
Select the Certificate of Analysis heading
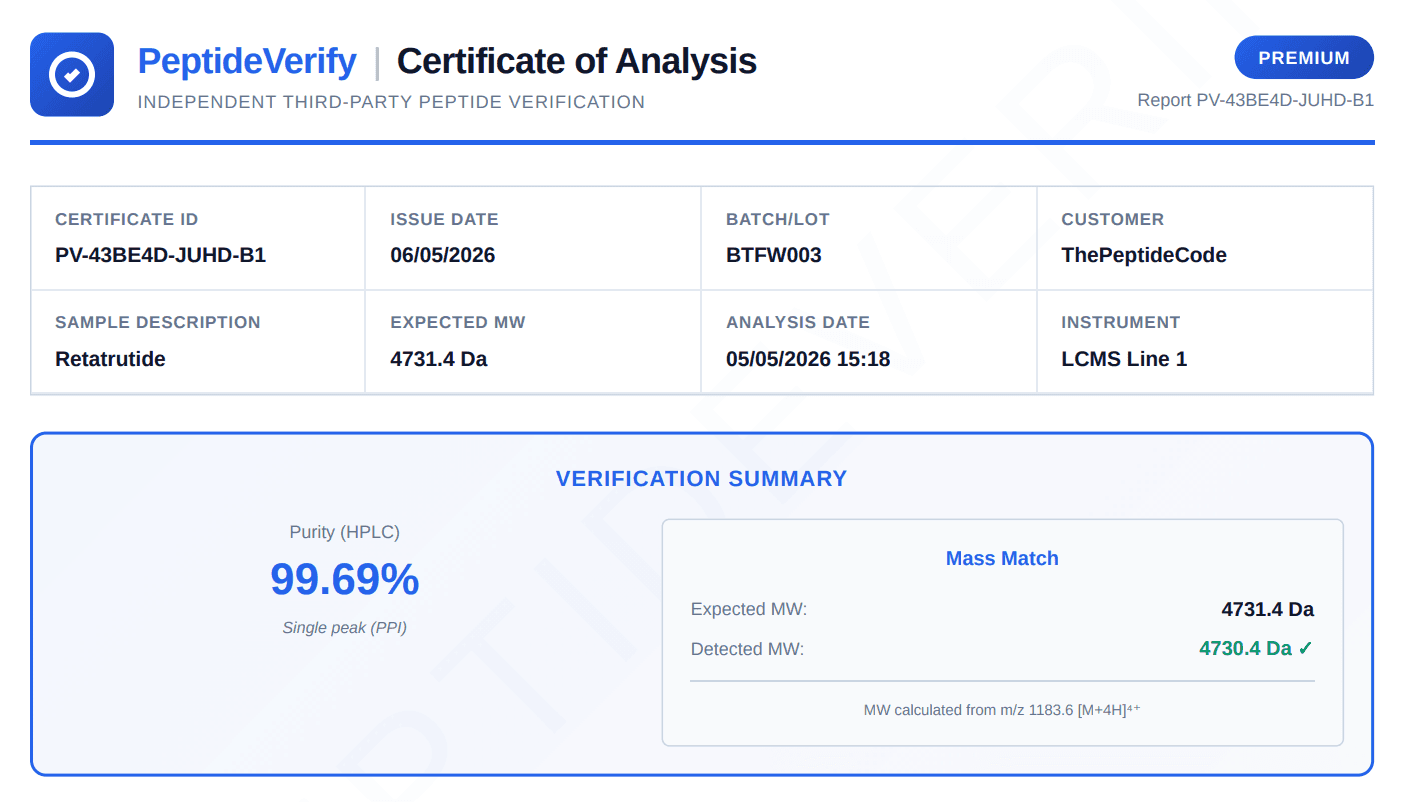pos(577,61)
